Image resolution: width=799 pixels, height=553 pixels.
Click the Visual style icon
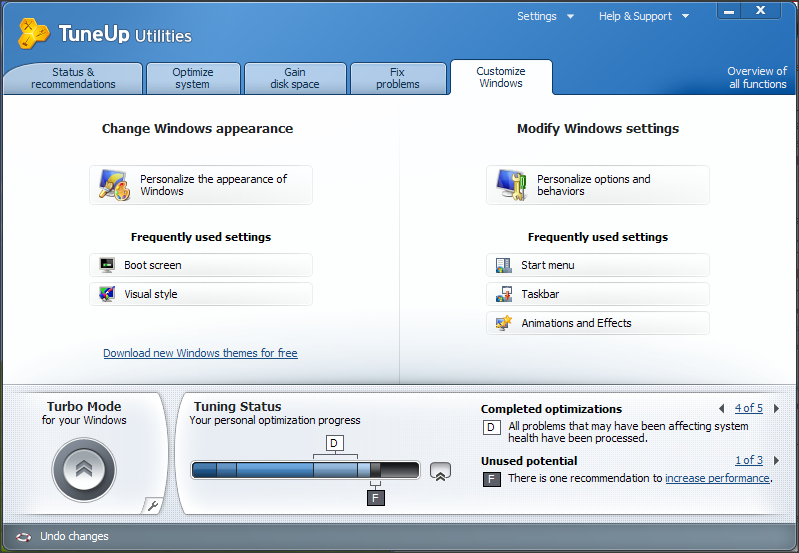(x=107, y=294)
